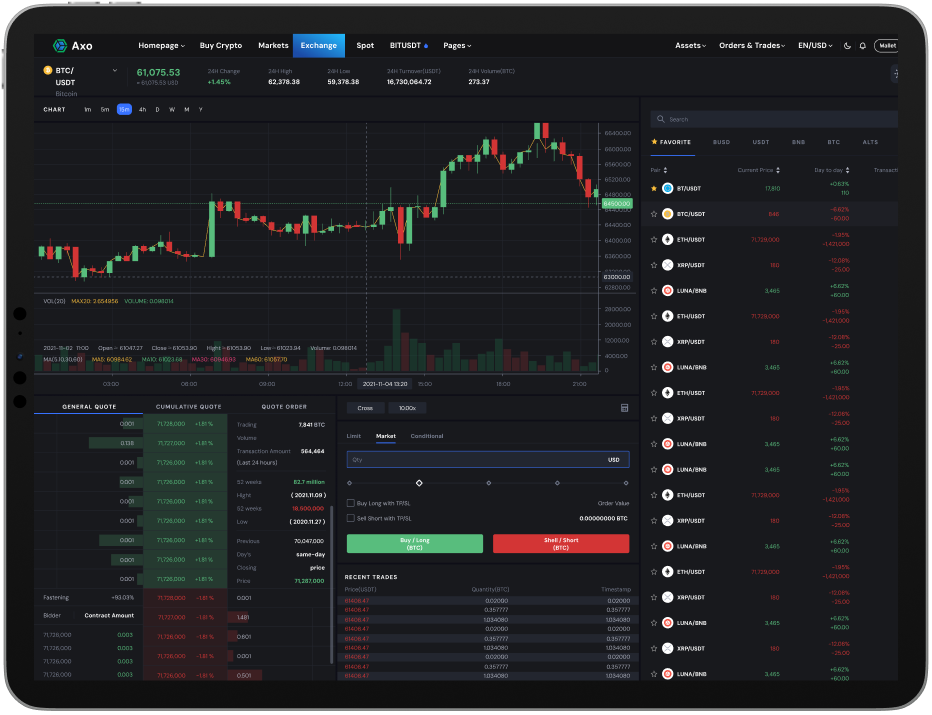Open the Orders & Trades dropdown
Screen dimensions: 932x715
point(752,46)
